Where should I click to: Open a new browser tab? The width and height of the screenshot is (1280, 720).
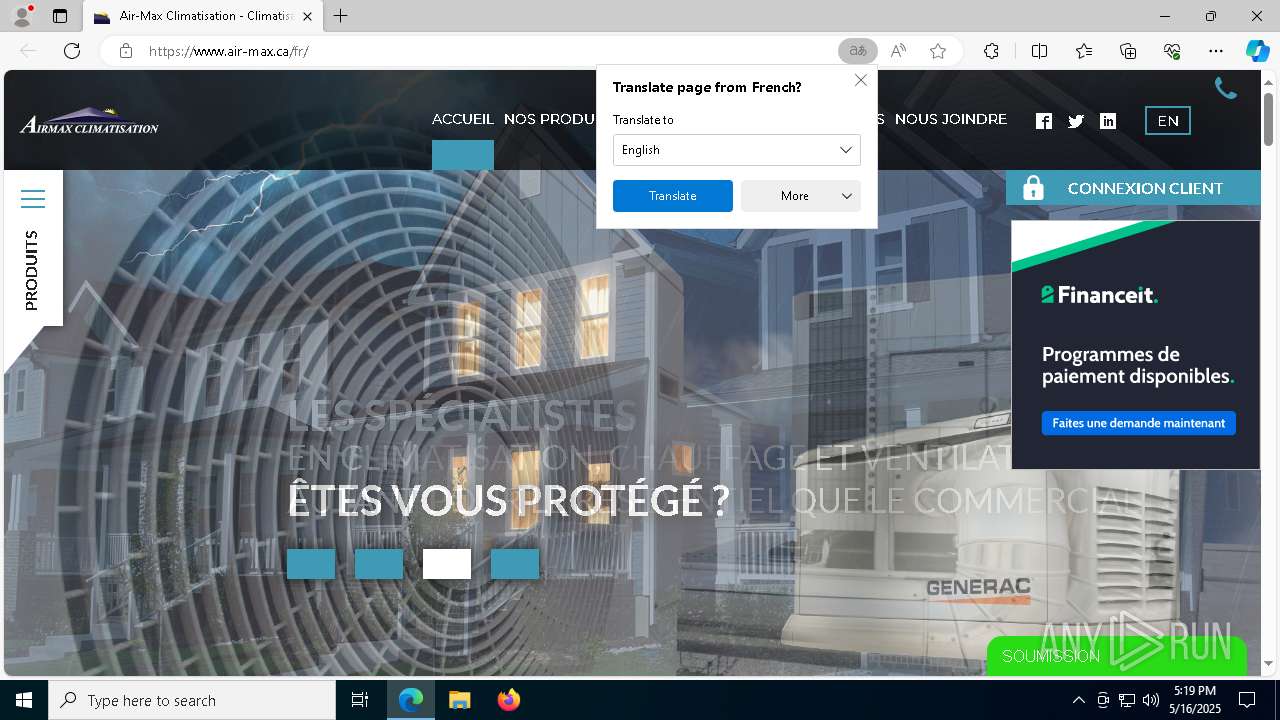tap(340, 16)
